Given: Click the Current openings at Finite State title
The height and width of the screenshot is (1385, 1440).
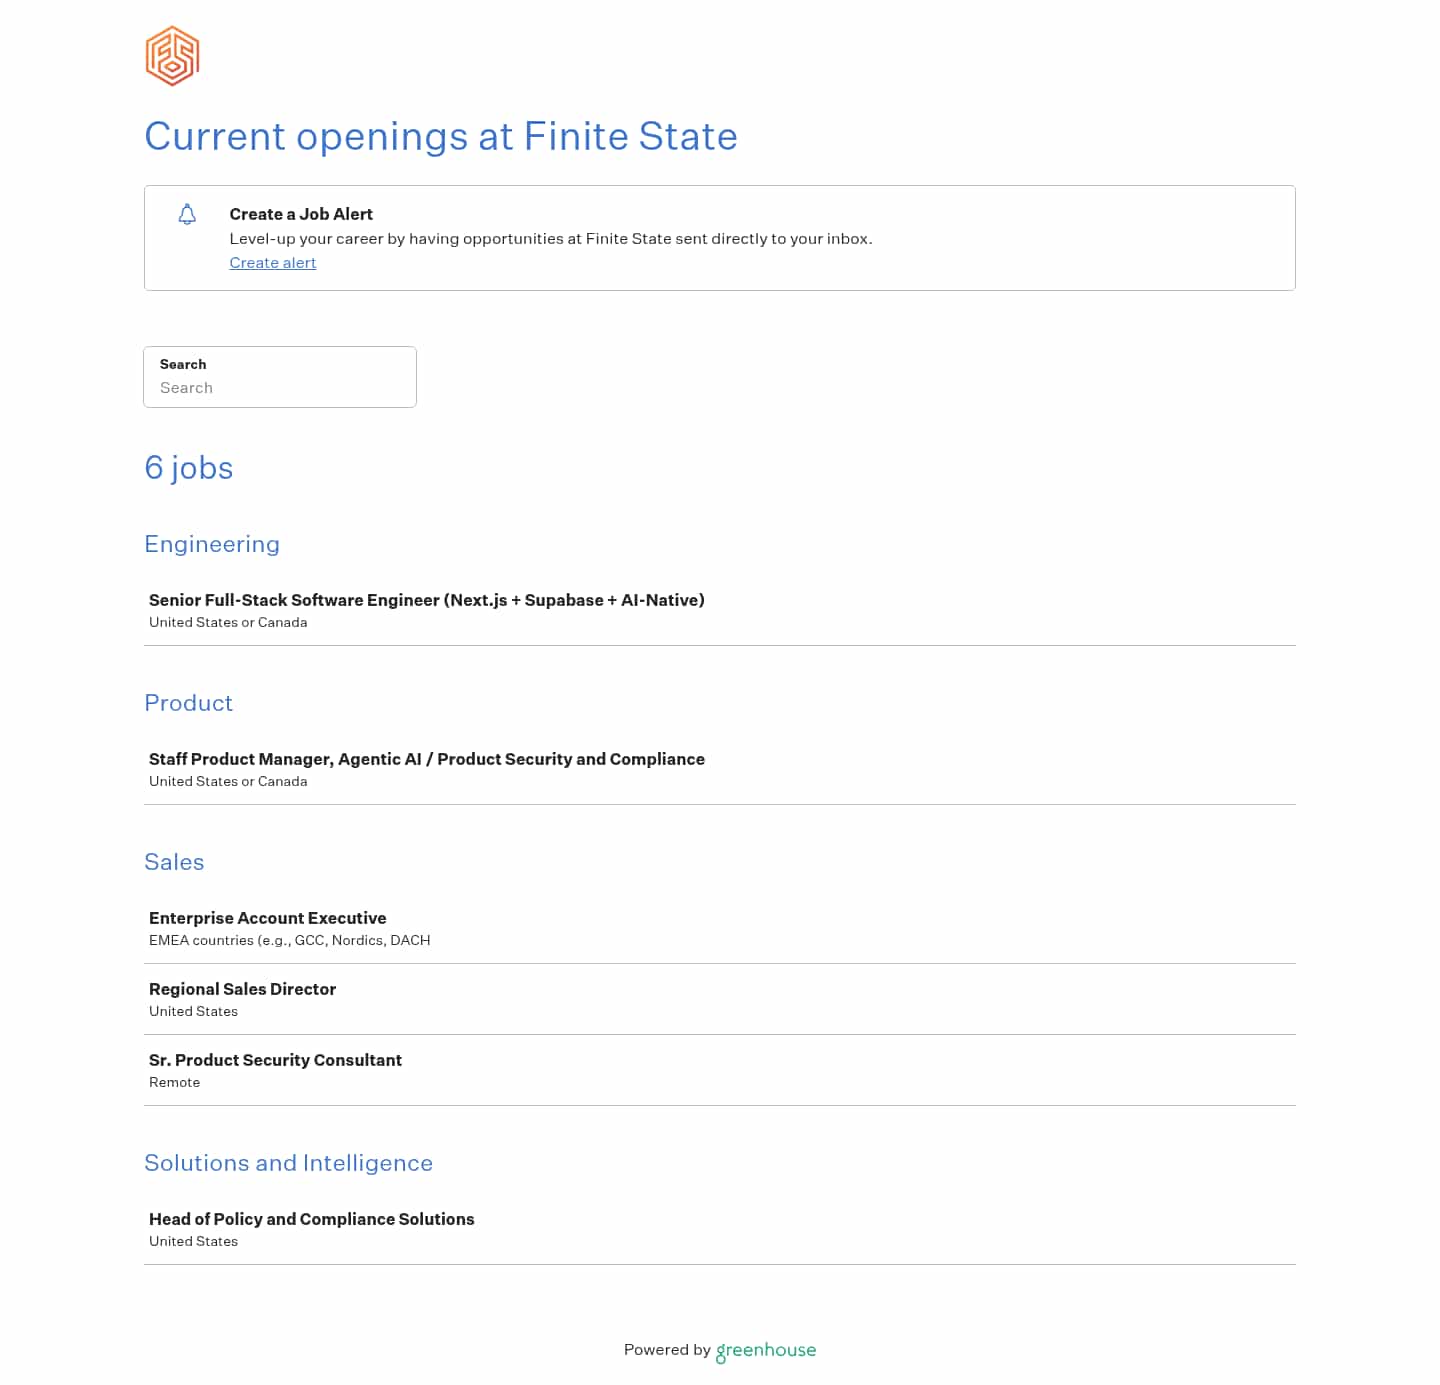Looking at the screenshot, I should tap(441, 136).
